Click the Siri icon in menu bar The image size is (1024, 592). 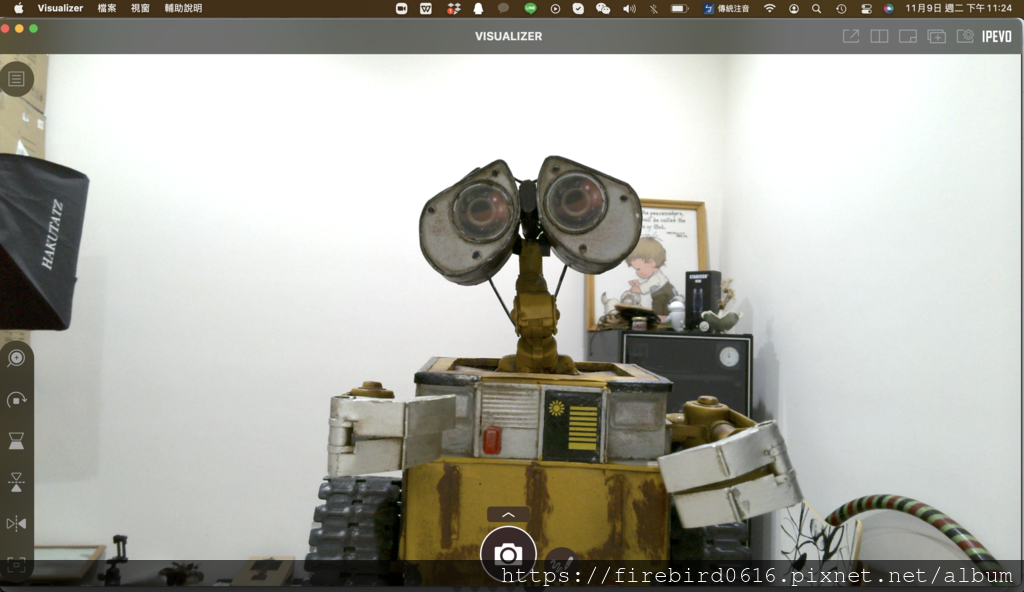[888, 8]
